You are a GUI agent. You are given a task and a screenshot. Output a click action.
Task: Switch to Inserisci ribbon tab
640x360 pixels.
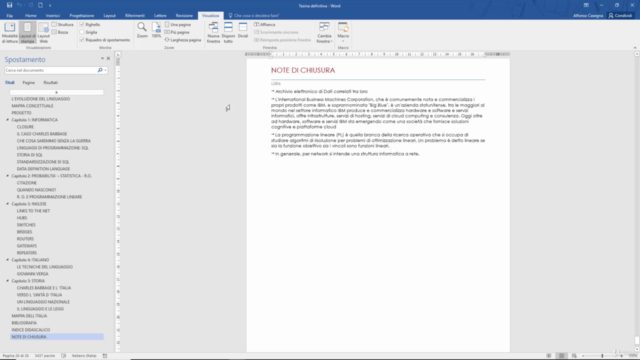(53, 16)
